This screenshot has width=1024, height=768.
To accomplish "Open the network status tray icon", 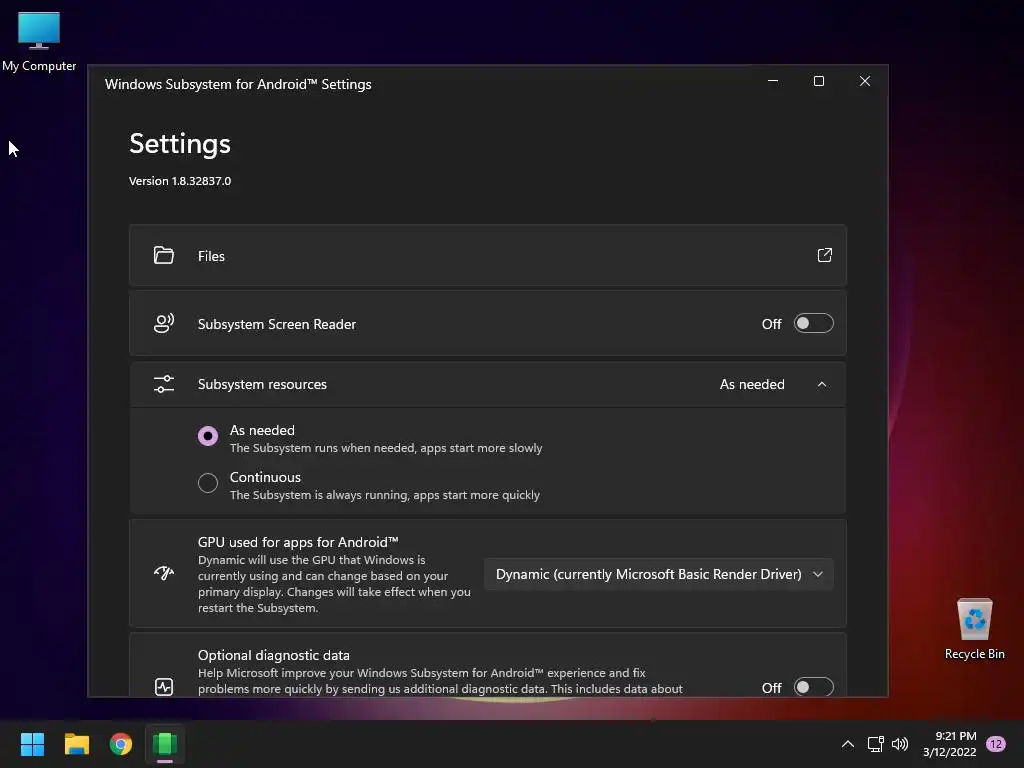I will point(875,744).
